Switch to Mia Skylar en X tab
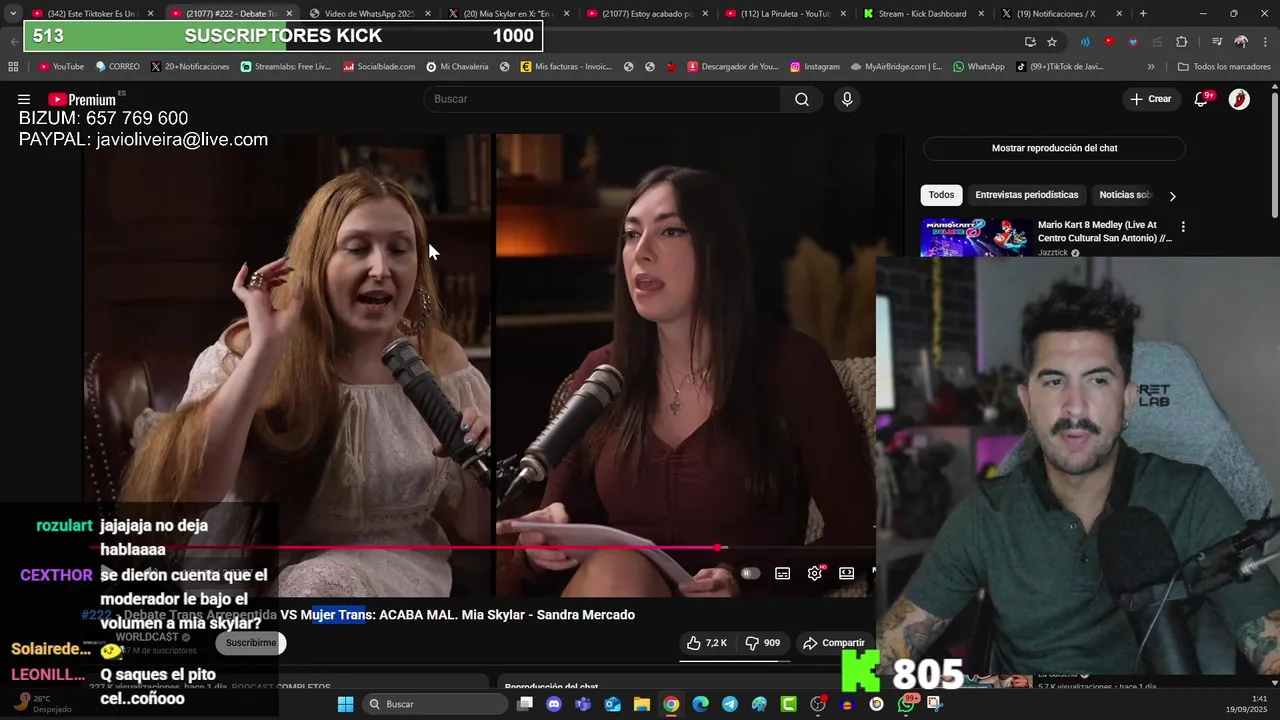This screenshot has height=720, width=1280. tap(506, 13)
